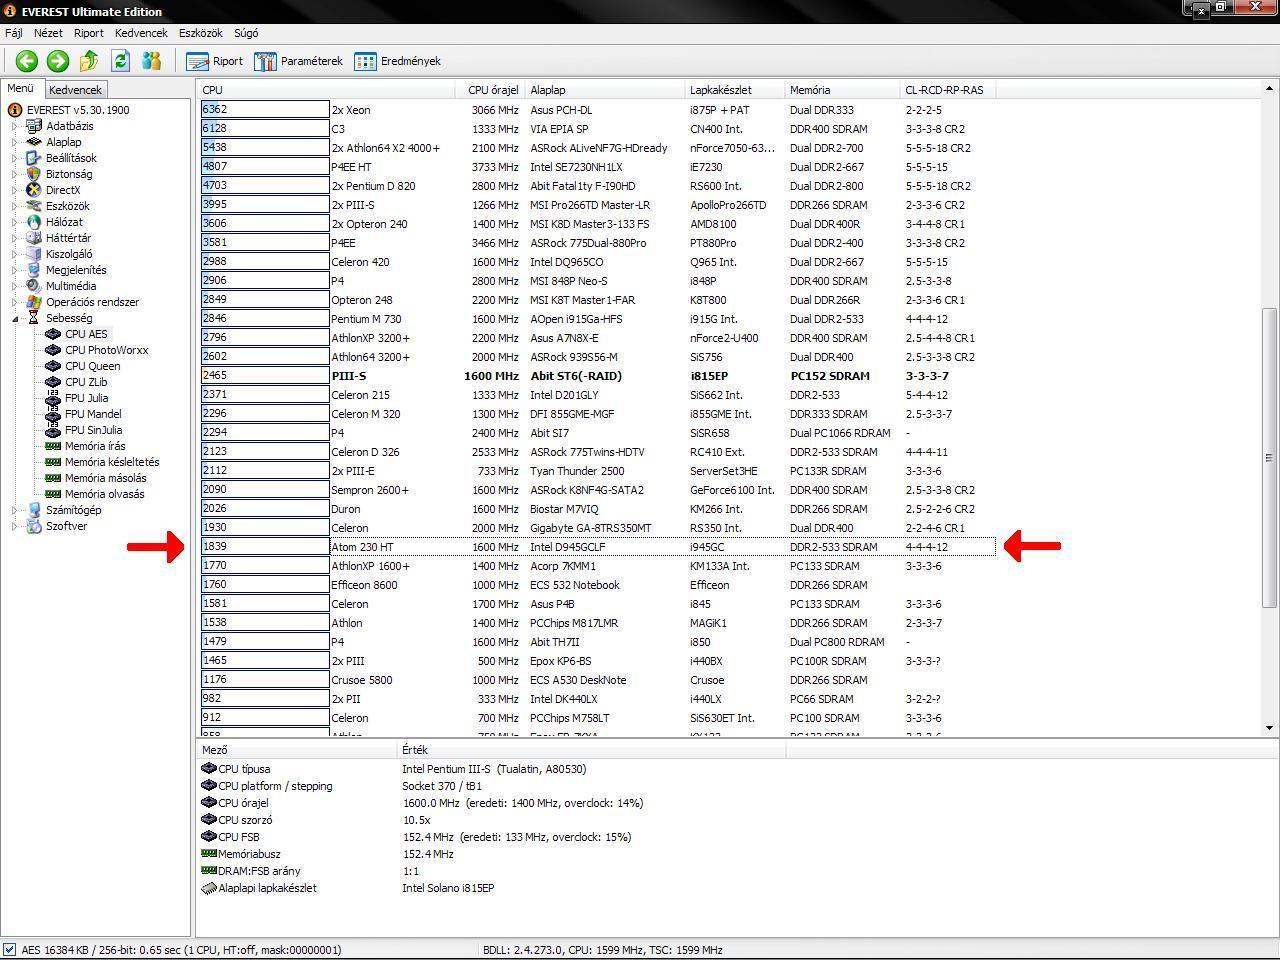
Task: Open the Riport menu
Action: [88, 33]
